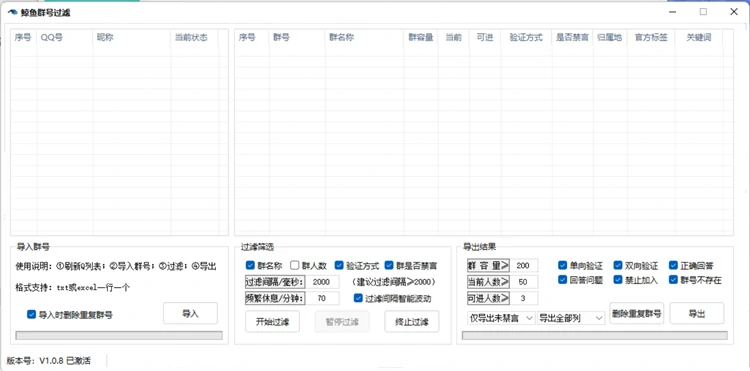This screenshot has width=750, height=371.
Task: Click the 群号 column header
Action: 297,37
